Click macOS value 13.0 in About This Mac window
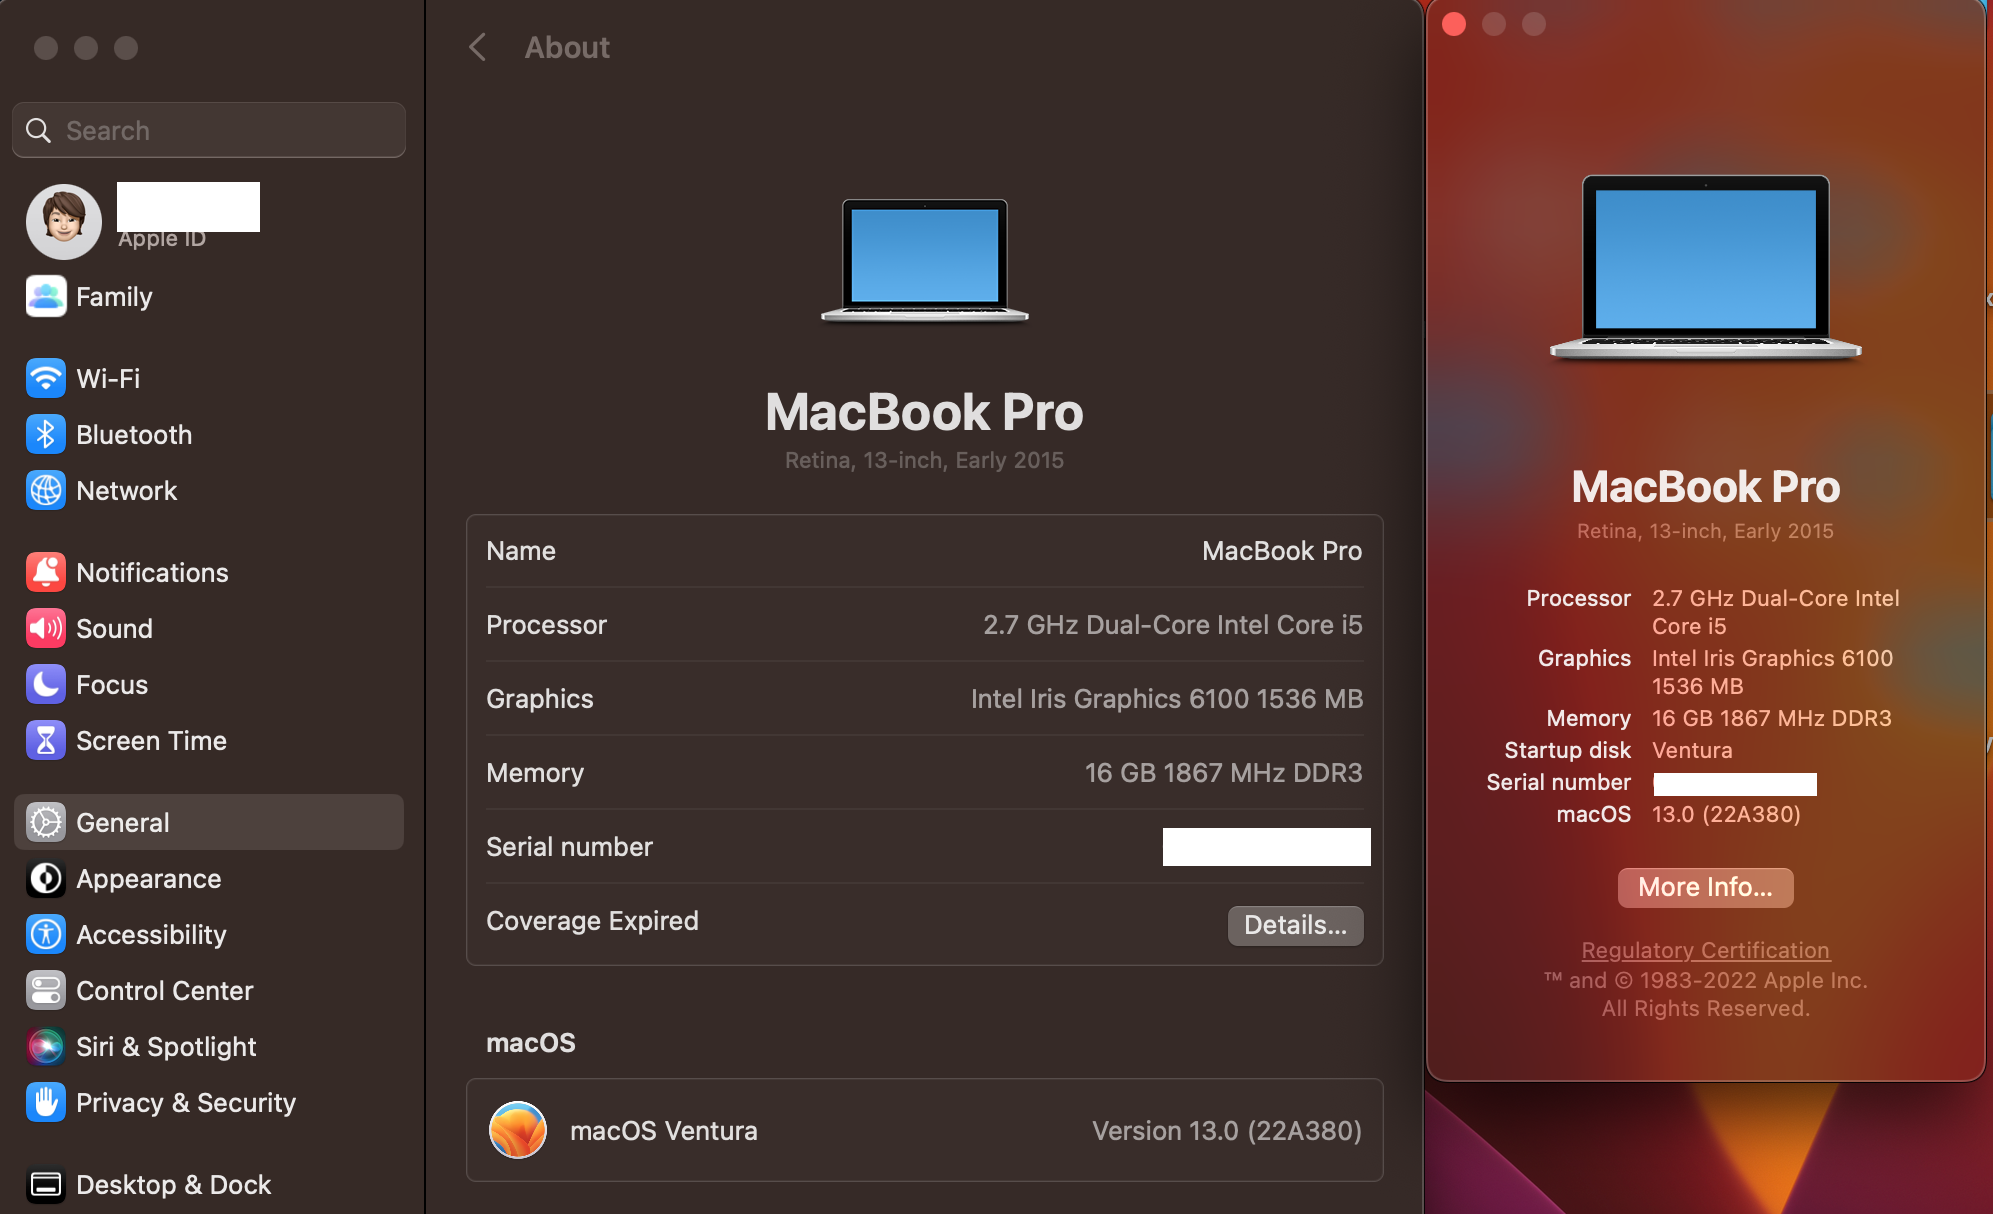The image size is (1993, 1214). tap(1726, 814)
